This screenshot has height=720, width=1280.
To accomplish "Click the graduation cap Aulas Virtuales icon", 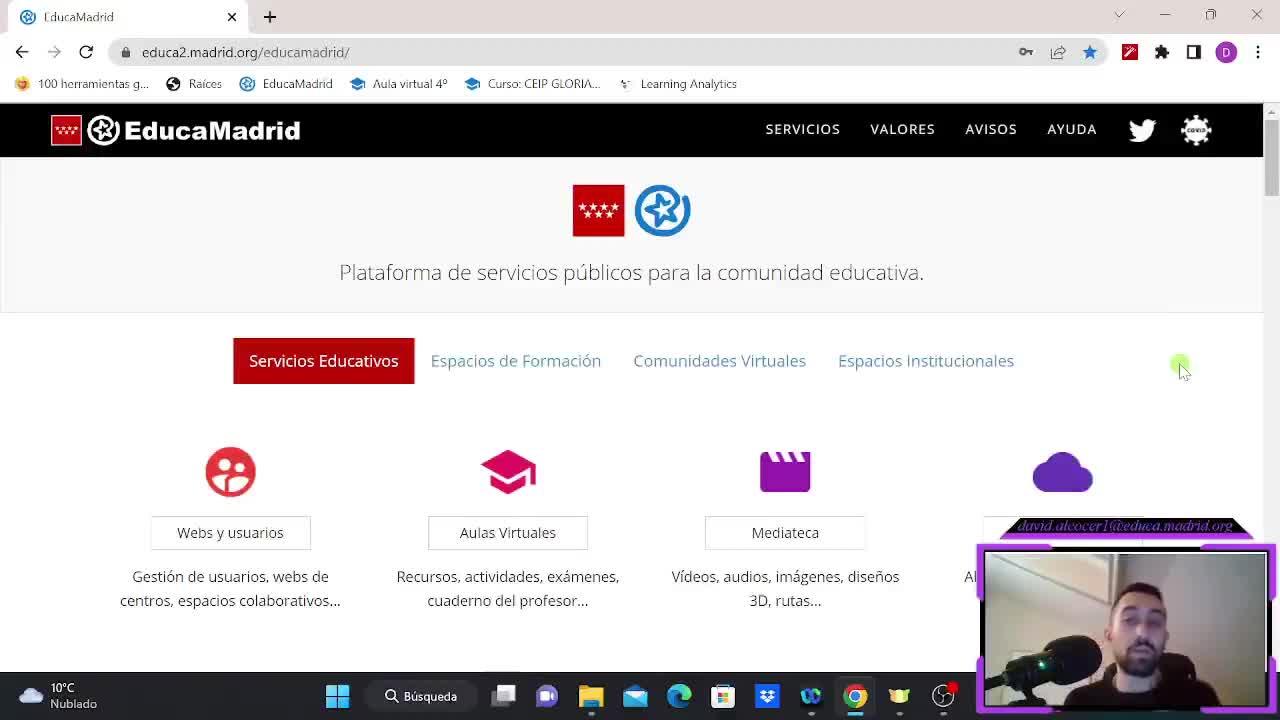I will (x=508, y=472).
